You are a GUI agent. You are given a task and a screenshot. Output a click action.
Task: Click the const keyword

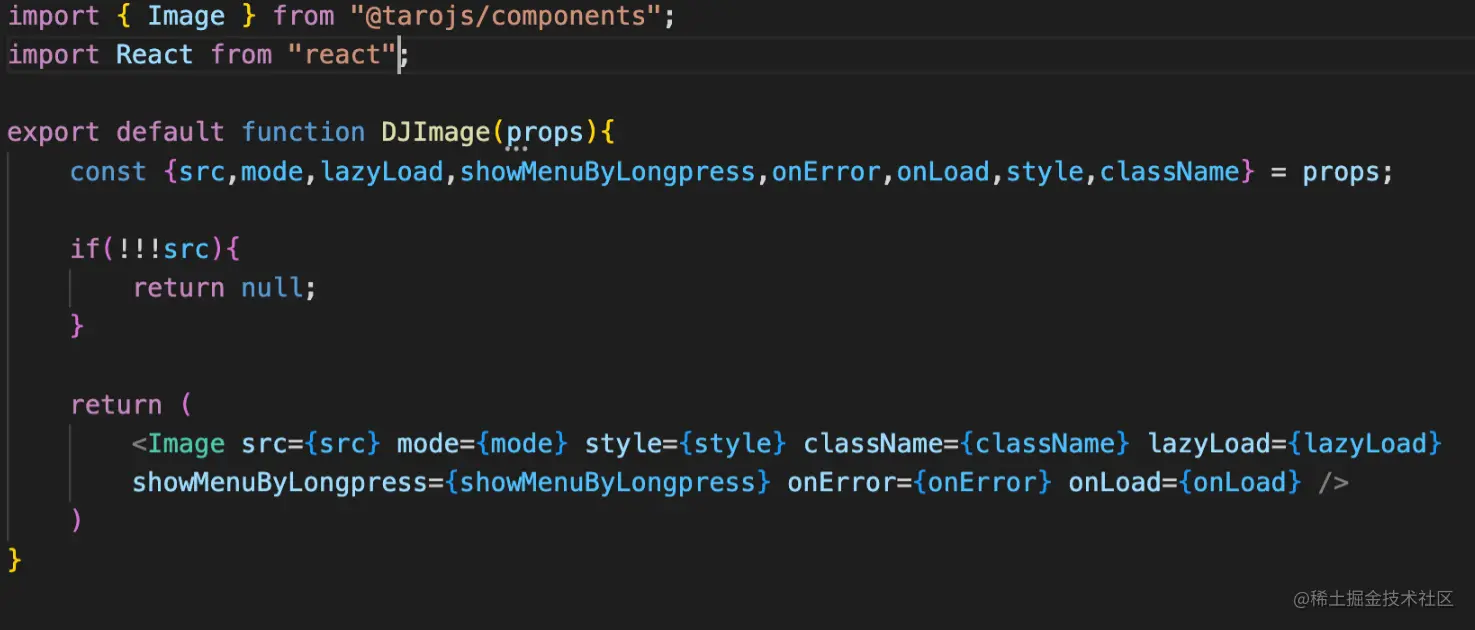click(108, 172)
